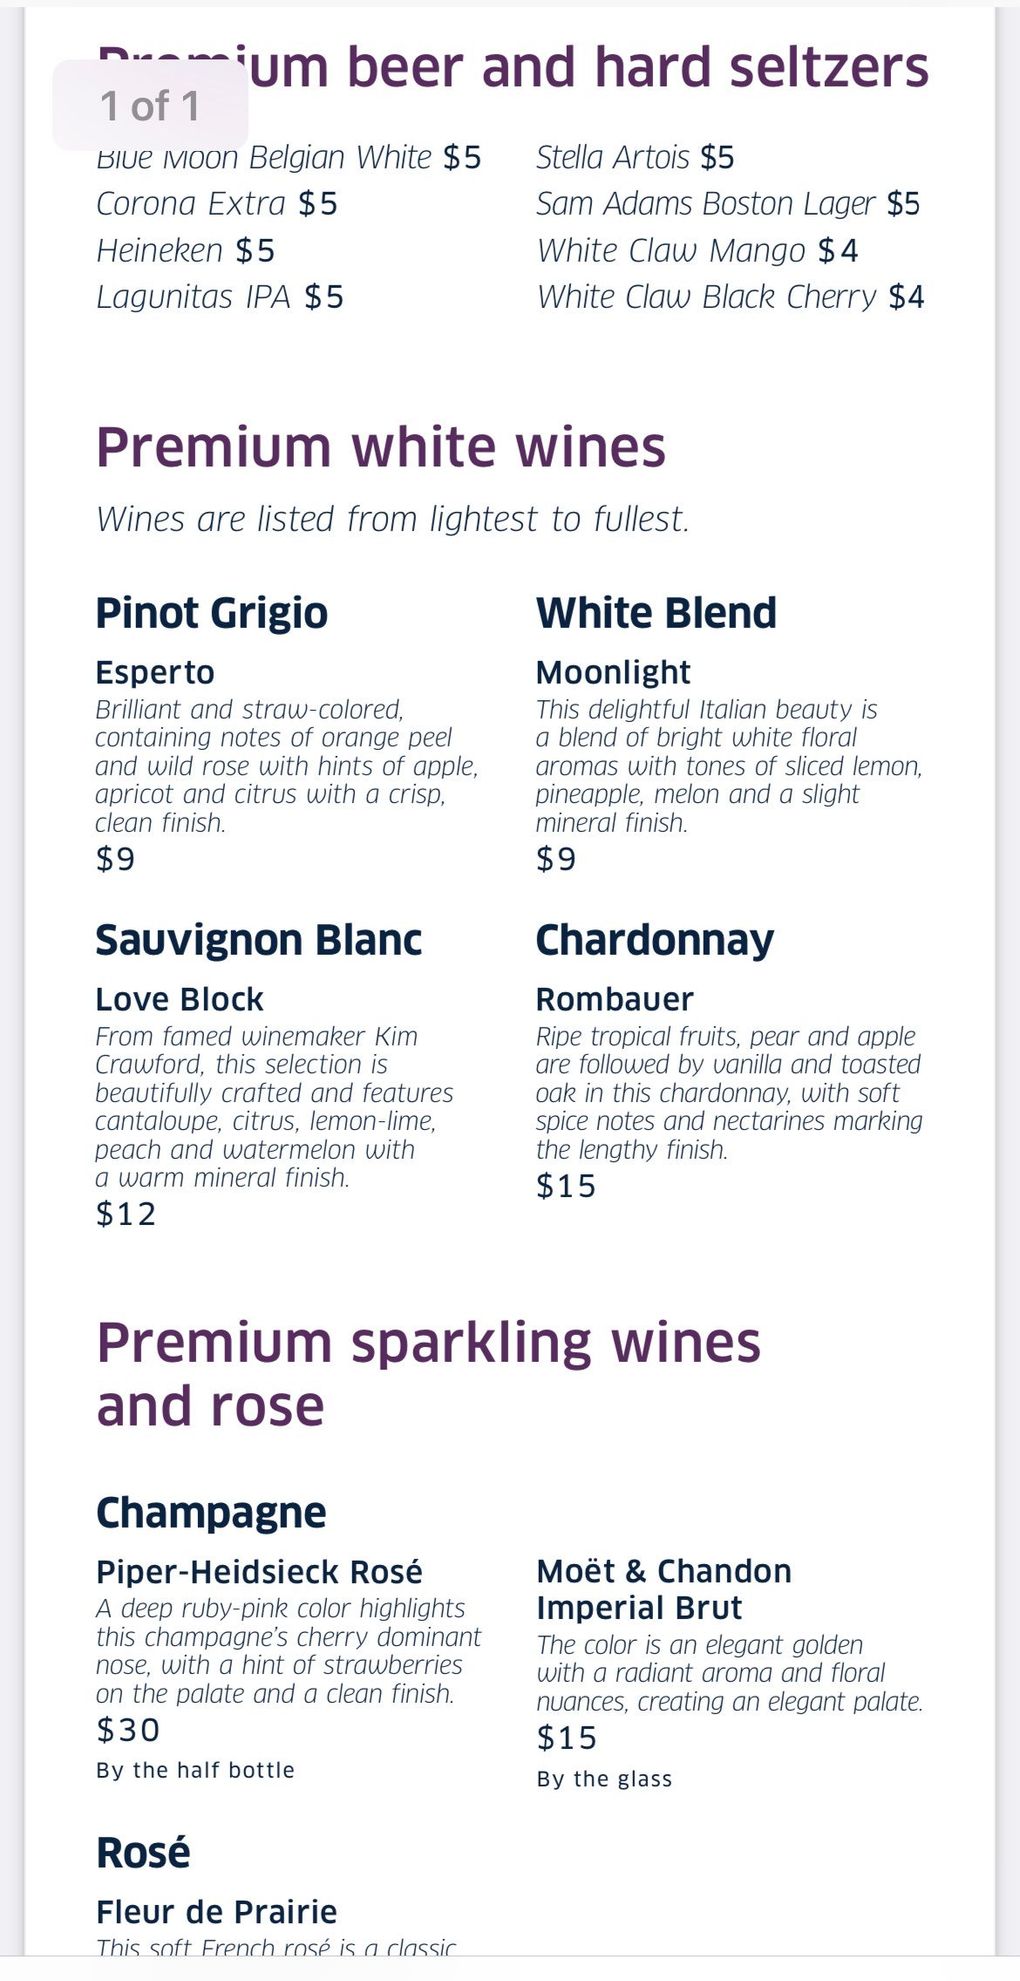Select the Stella Artois beer listing
Screen dimensions: 1020x1981
635,157
